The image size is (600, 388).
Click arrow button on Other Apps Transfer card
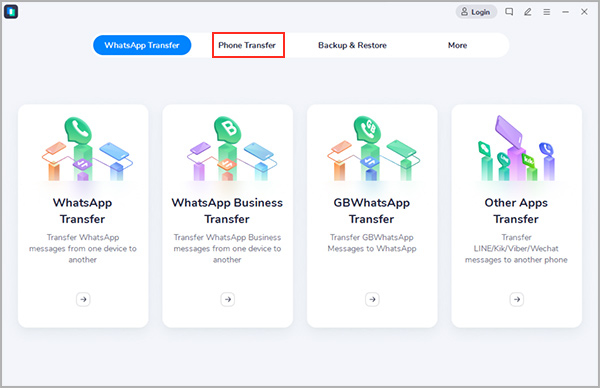tap(517, 299)
